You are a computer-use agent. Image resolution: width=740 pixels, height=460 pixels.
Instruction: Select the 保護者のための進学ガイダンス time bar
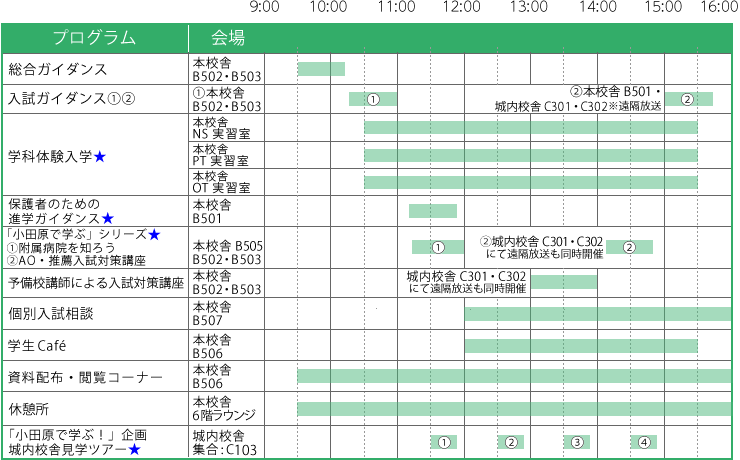pos(432,211)
